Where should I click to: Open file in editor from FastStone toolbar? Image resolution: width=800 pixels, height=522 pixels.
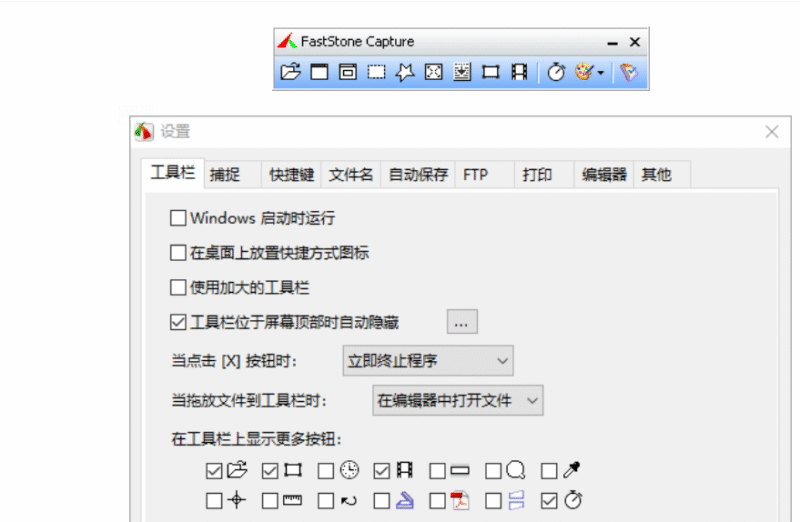point(290,72)
